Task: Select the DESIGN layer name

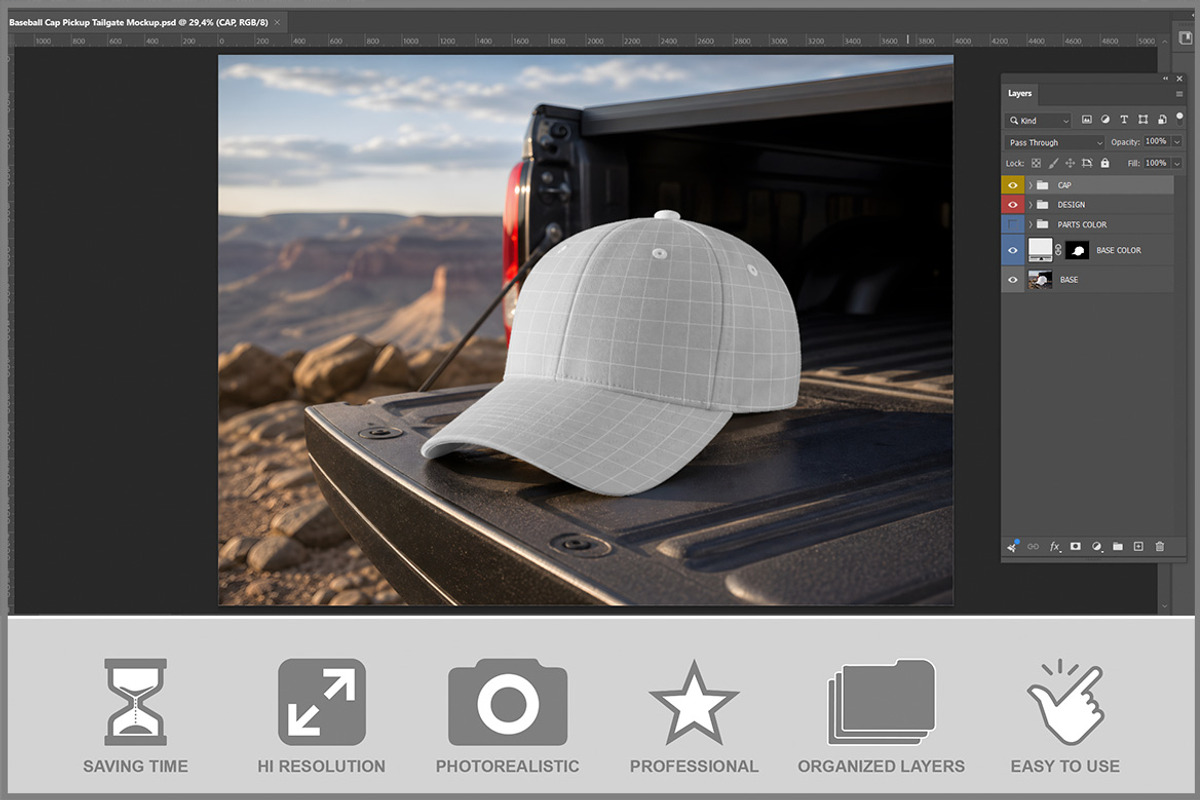Action: tap(1071, 205)
